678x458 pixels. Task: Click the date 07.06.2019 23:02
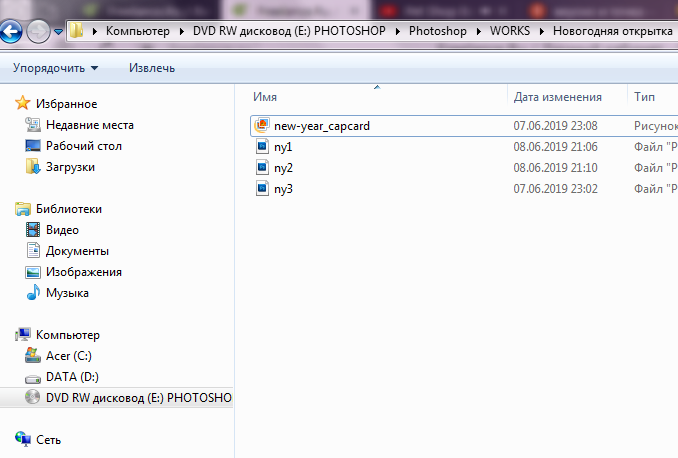(555, 189)
